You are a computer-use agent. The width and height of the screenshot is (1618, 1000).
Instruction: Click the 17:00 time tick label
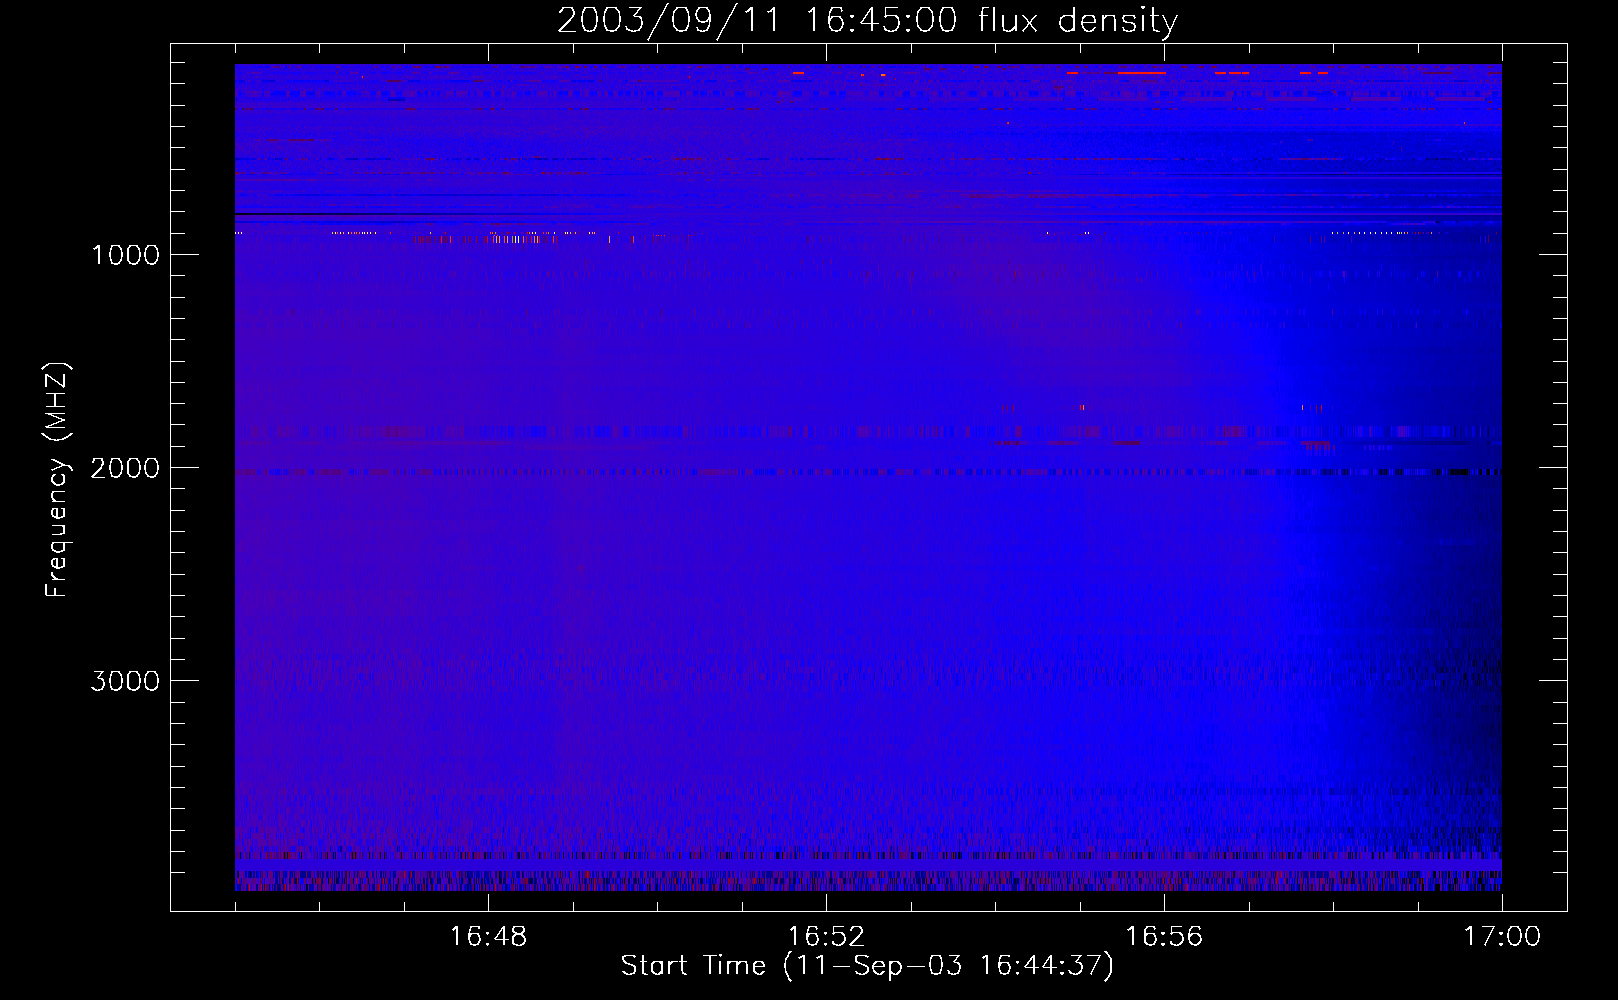(1502, 936)
